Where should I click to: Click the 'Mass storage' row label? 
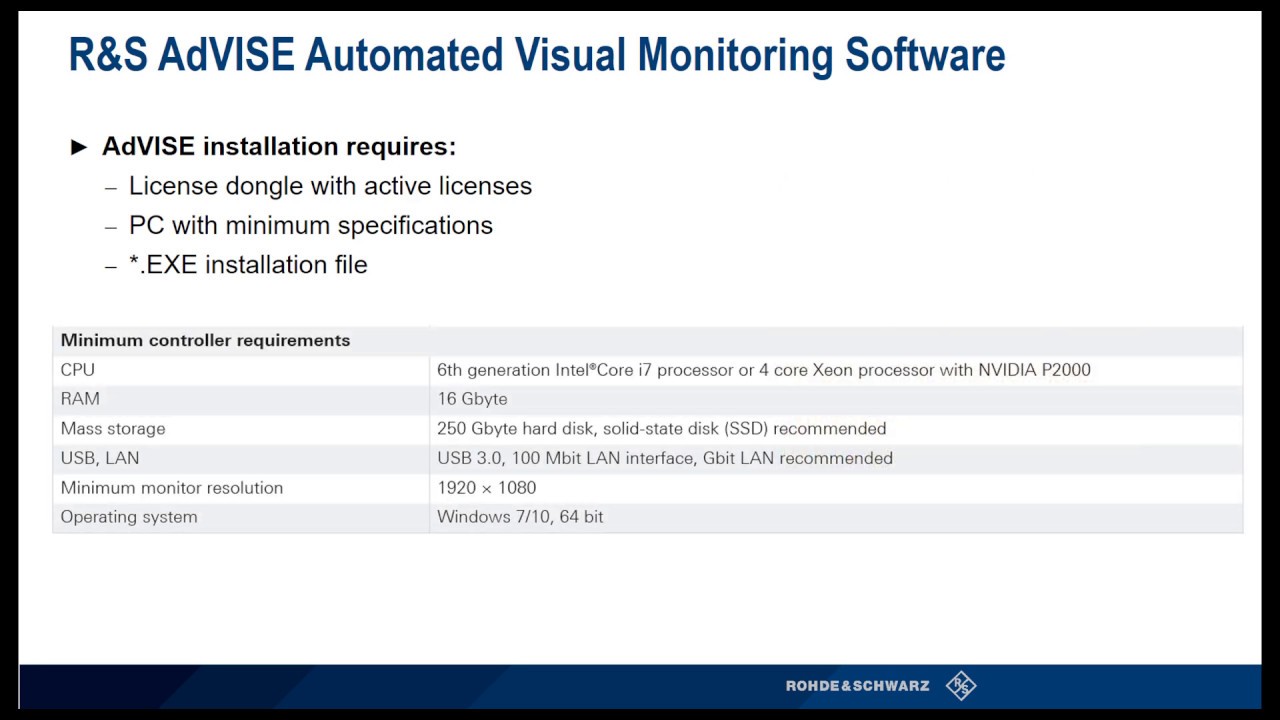[x=113, y=429]
